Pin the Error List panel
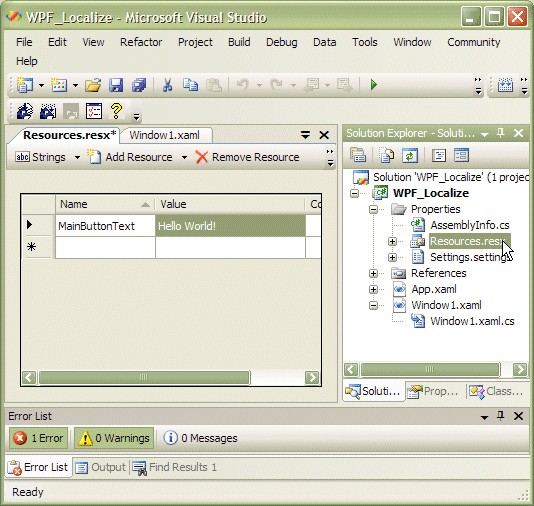The image size is (534, 506). [x=500, y=416]
